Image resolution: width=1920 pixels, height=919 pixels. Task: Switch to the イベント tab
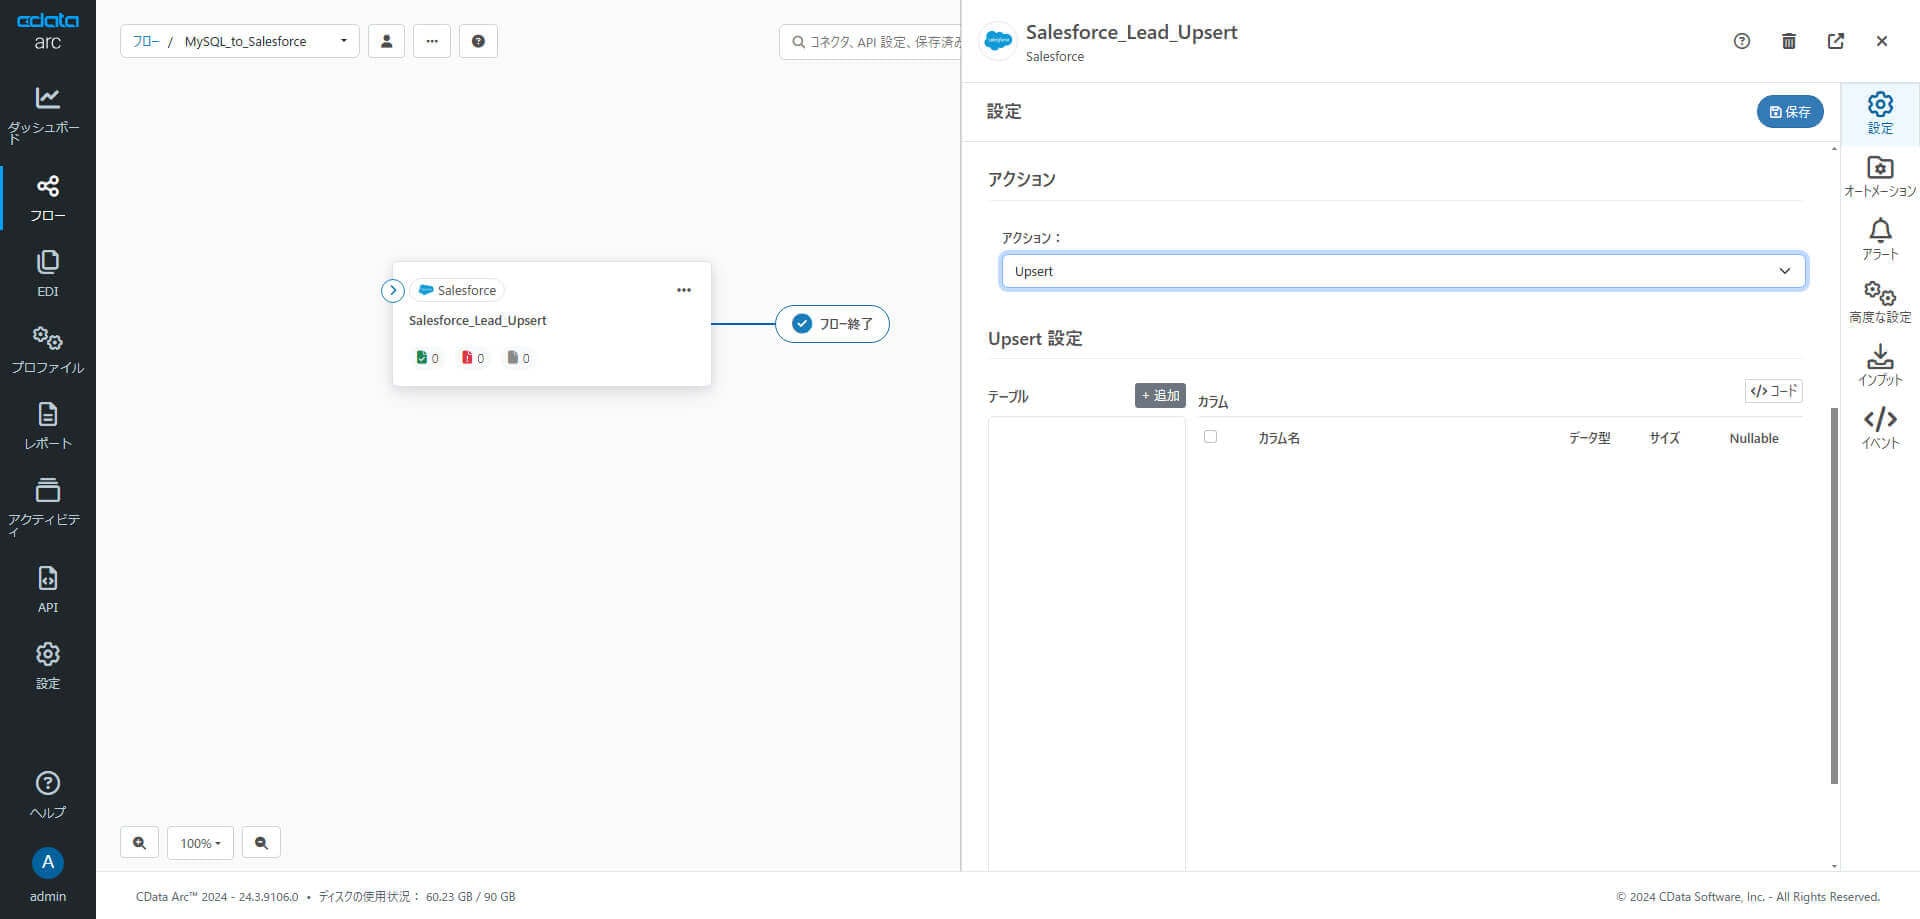pyautogui.click(x=1879, y=428)
